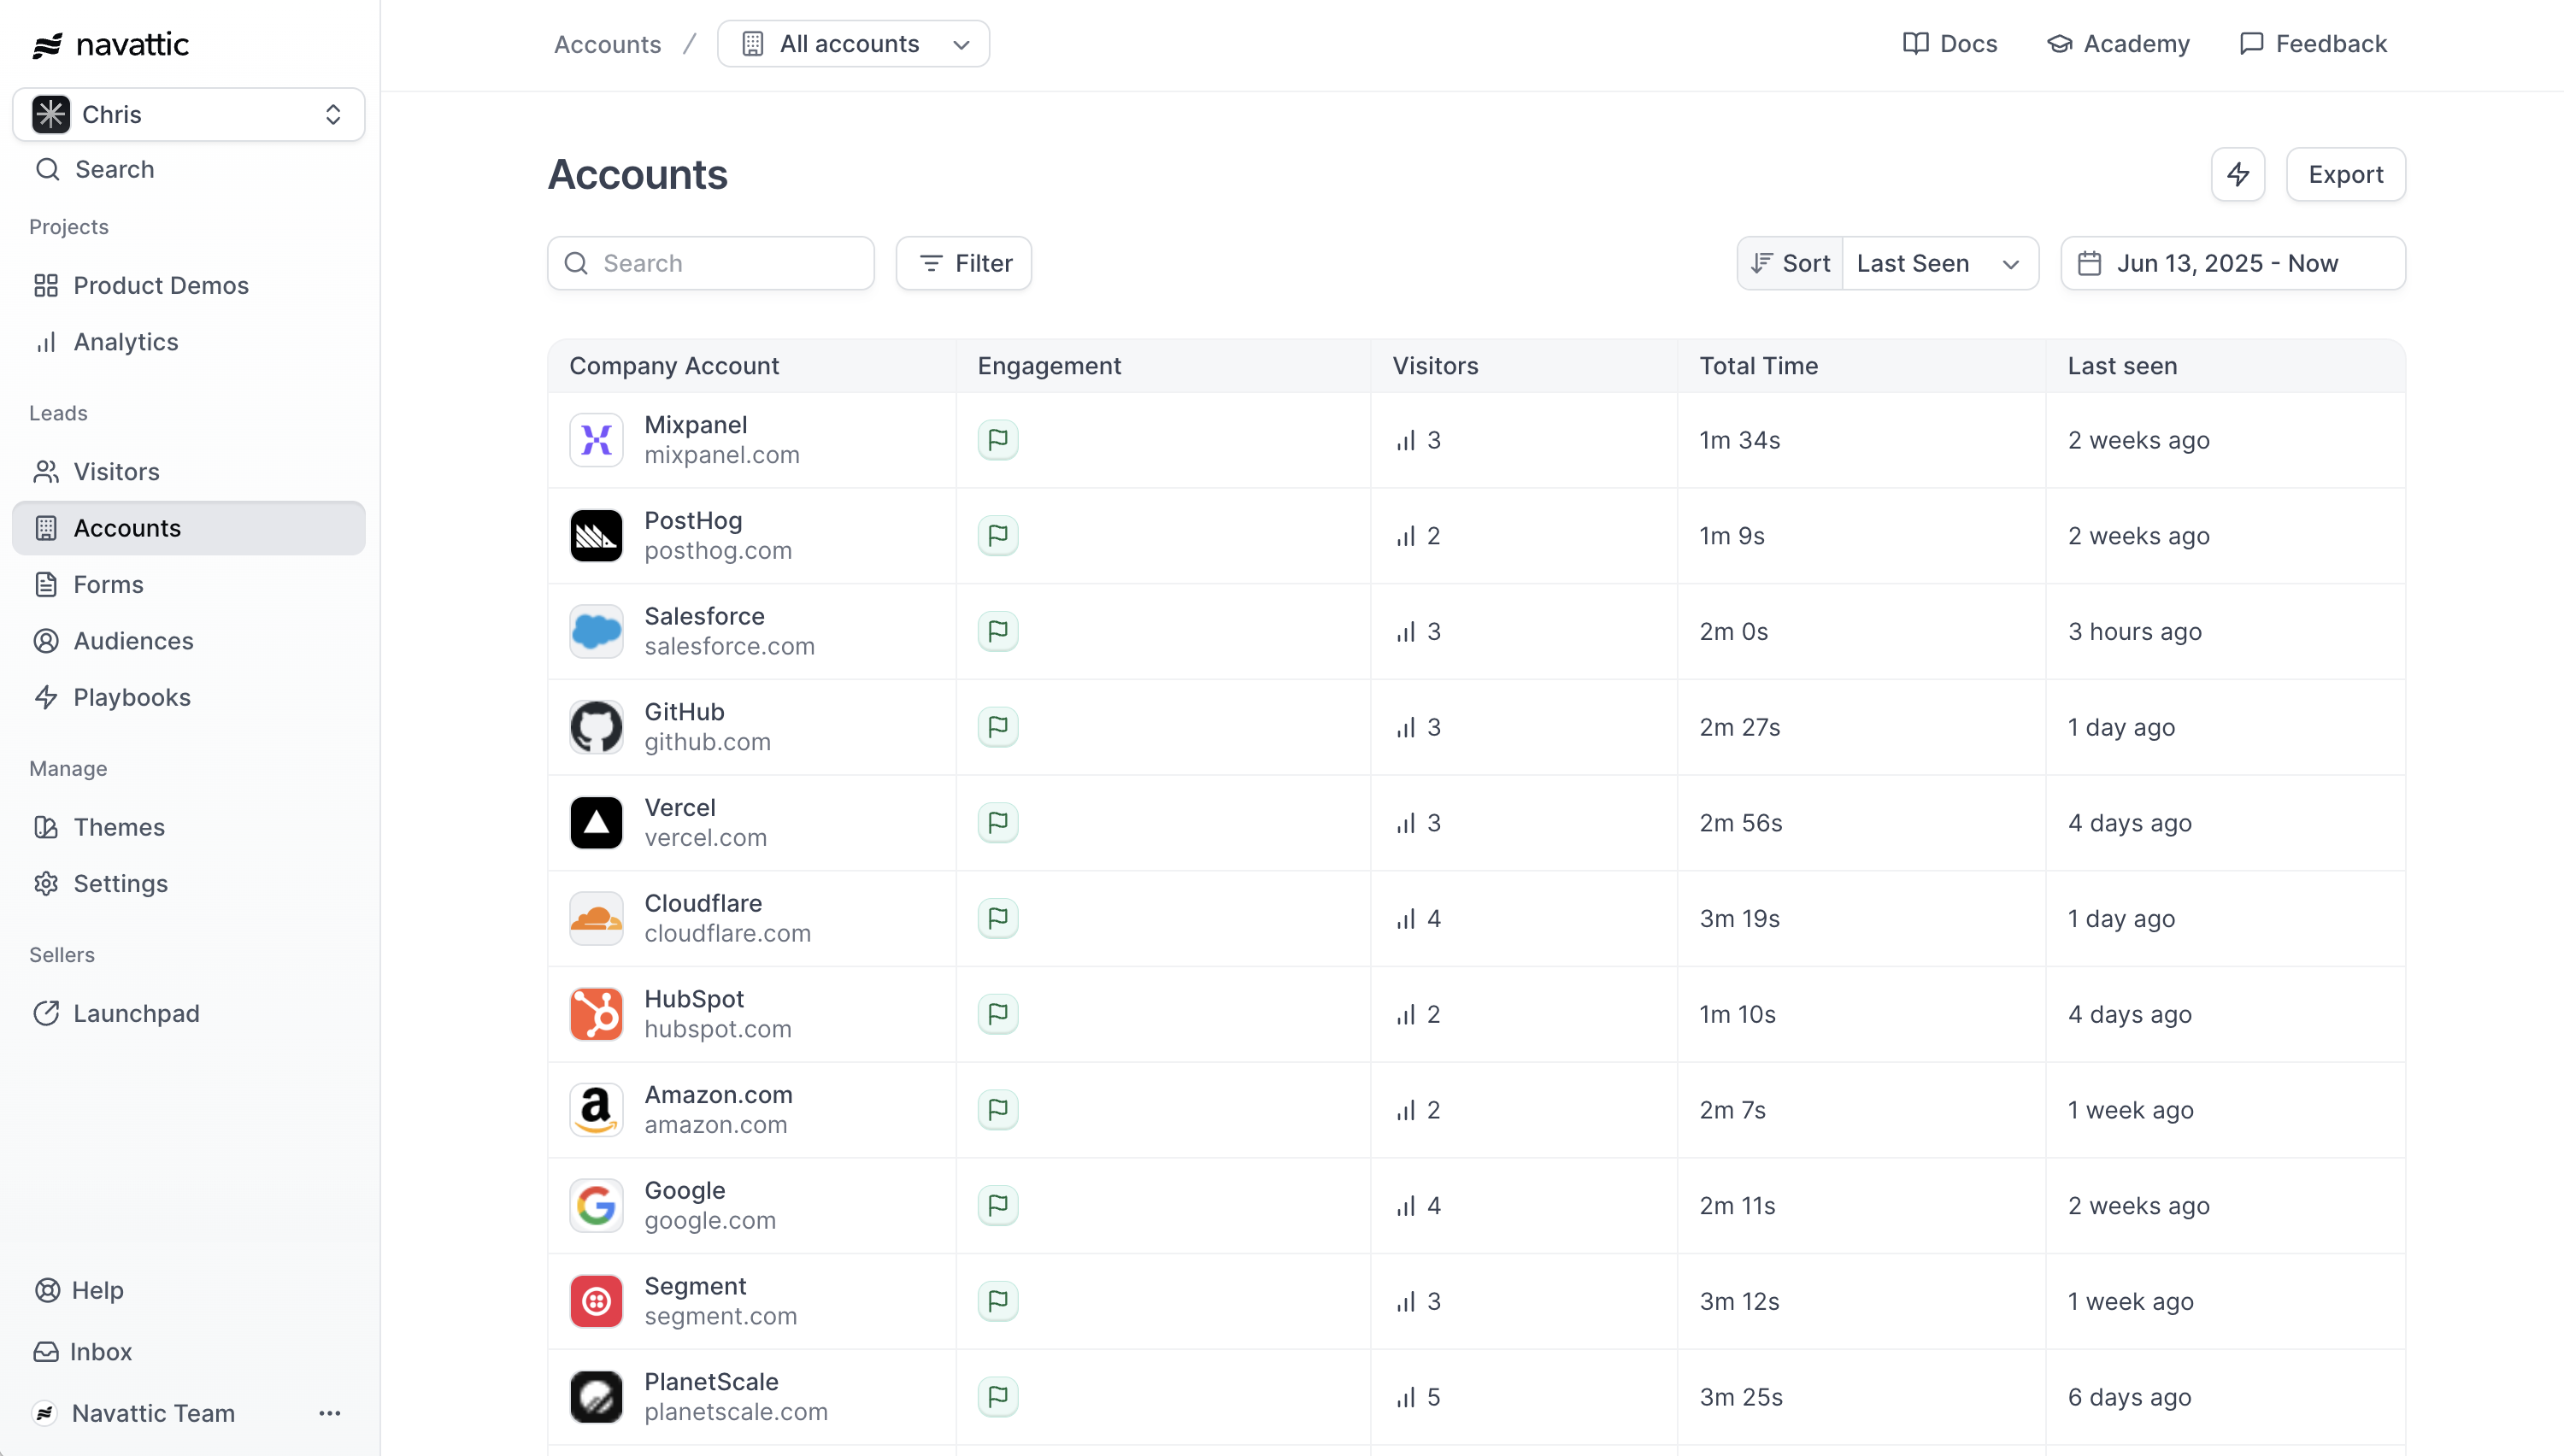Click the Amazon logo
2564x1456 pixels.
coord(596,1110)
